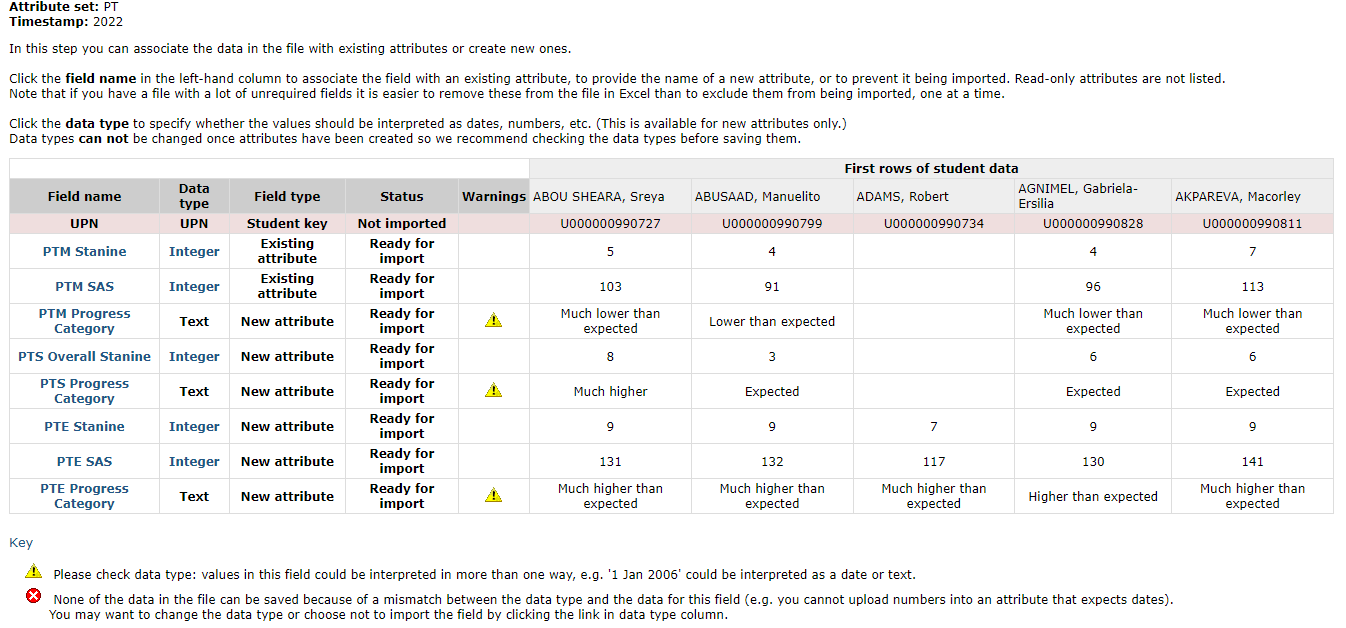Image resolution: width=1346 pixels, height=628 pixels.
Task: Select student ABOU SHEARA, Sreya column header
Action: click(610, 196)
